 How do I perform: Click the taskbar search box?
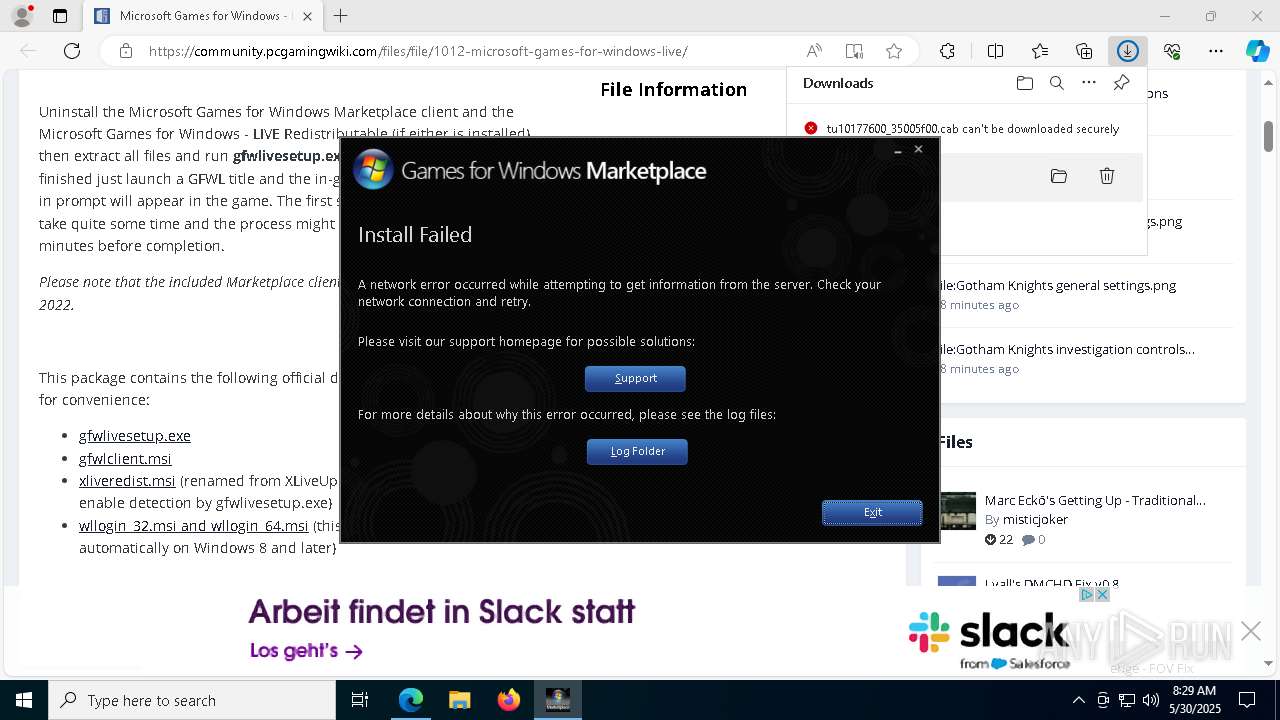pos(192,700)
